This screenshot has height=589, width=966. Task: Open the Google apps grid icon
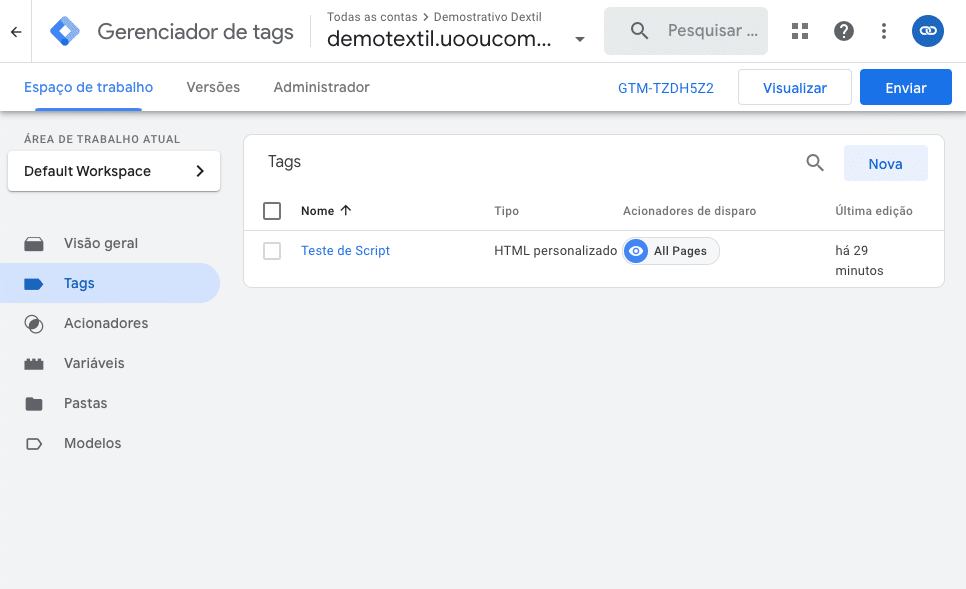point(800,31)
